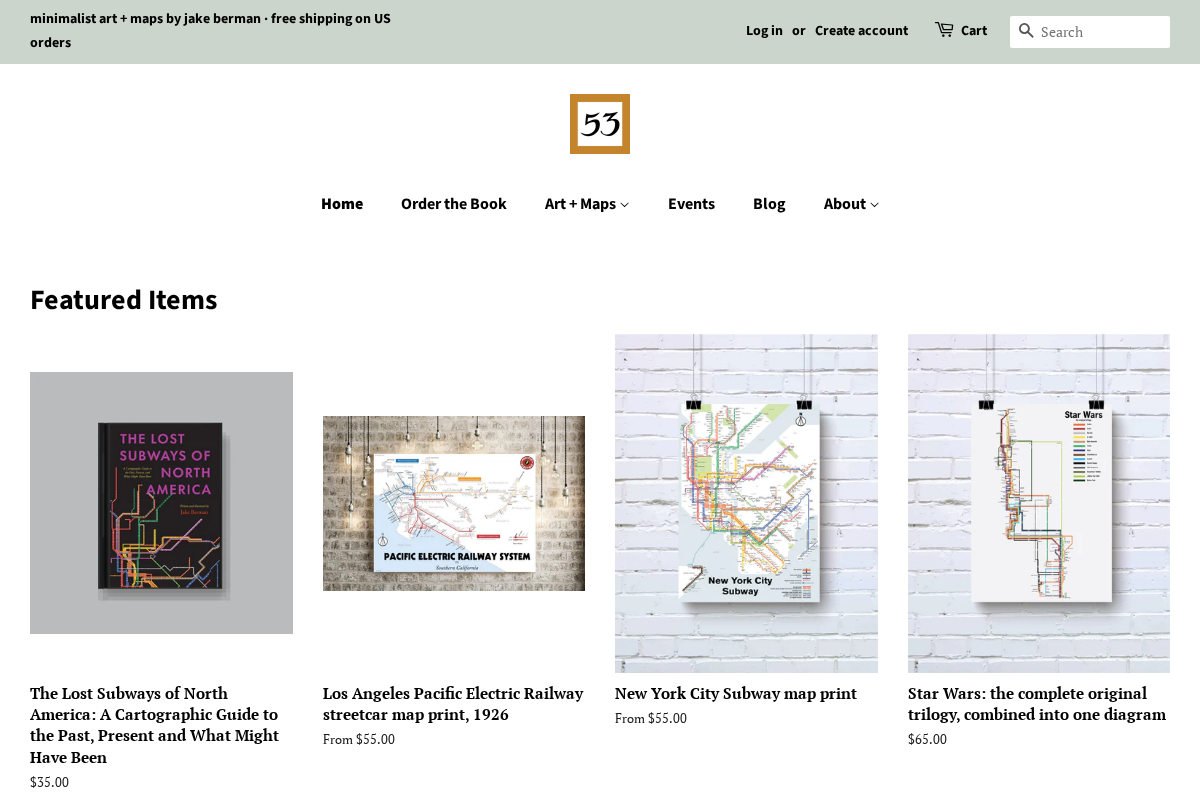Click the search magnifier icon

pos(1026,31)
